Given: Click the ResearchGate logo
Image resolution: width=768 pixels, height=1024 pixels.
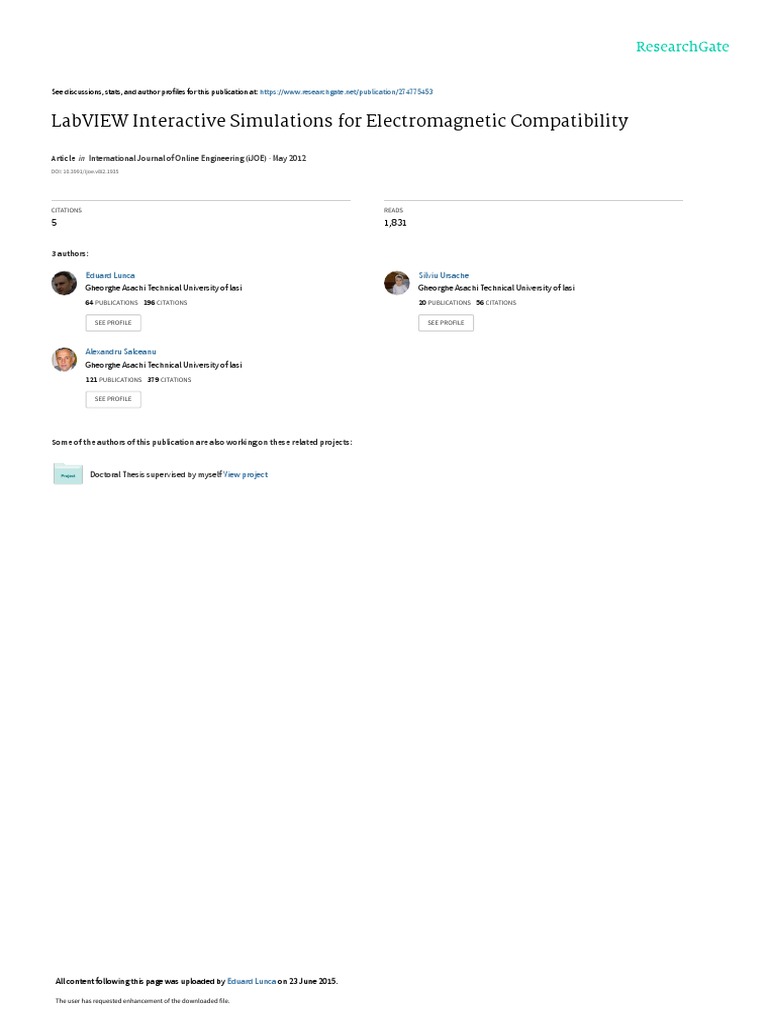Looking at the screenshot, I should [682, 46].
